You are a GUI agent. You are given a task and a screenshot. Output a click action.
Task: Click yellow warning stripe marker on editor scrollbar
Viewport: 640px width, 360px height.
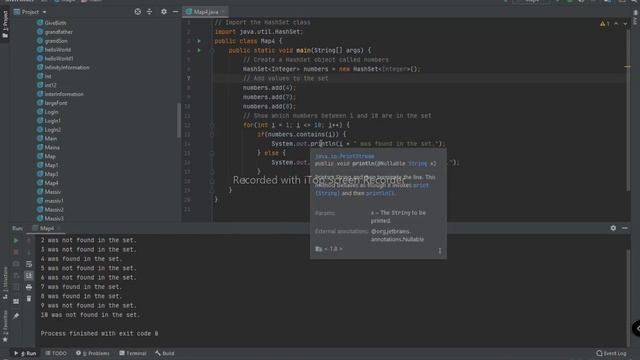pos(627,67)
